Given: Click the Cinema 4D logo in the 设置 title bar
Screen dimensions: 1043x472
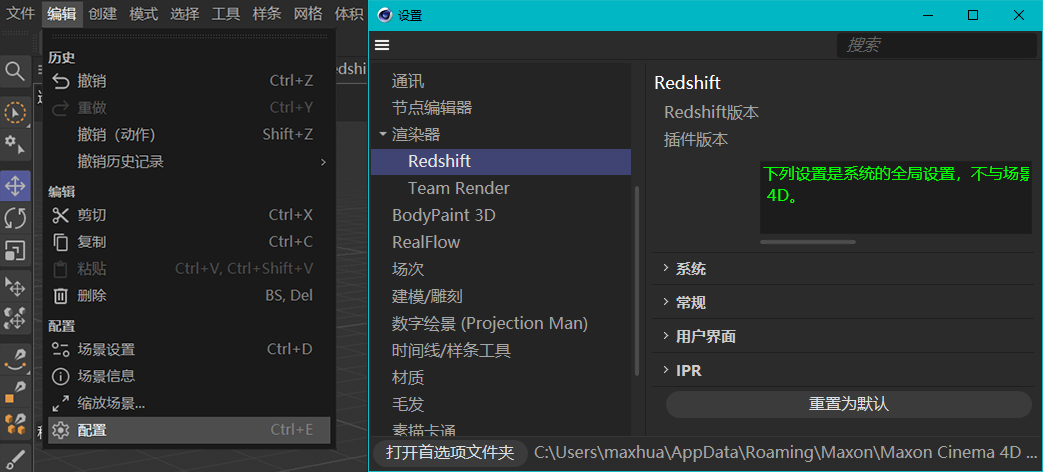Looking at the screenshot, I should click(384, 15).
